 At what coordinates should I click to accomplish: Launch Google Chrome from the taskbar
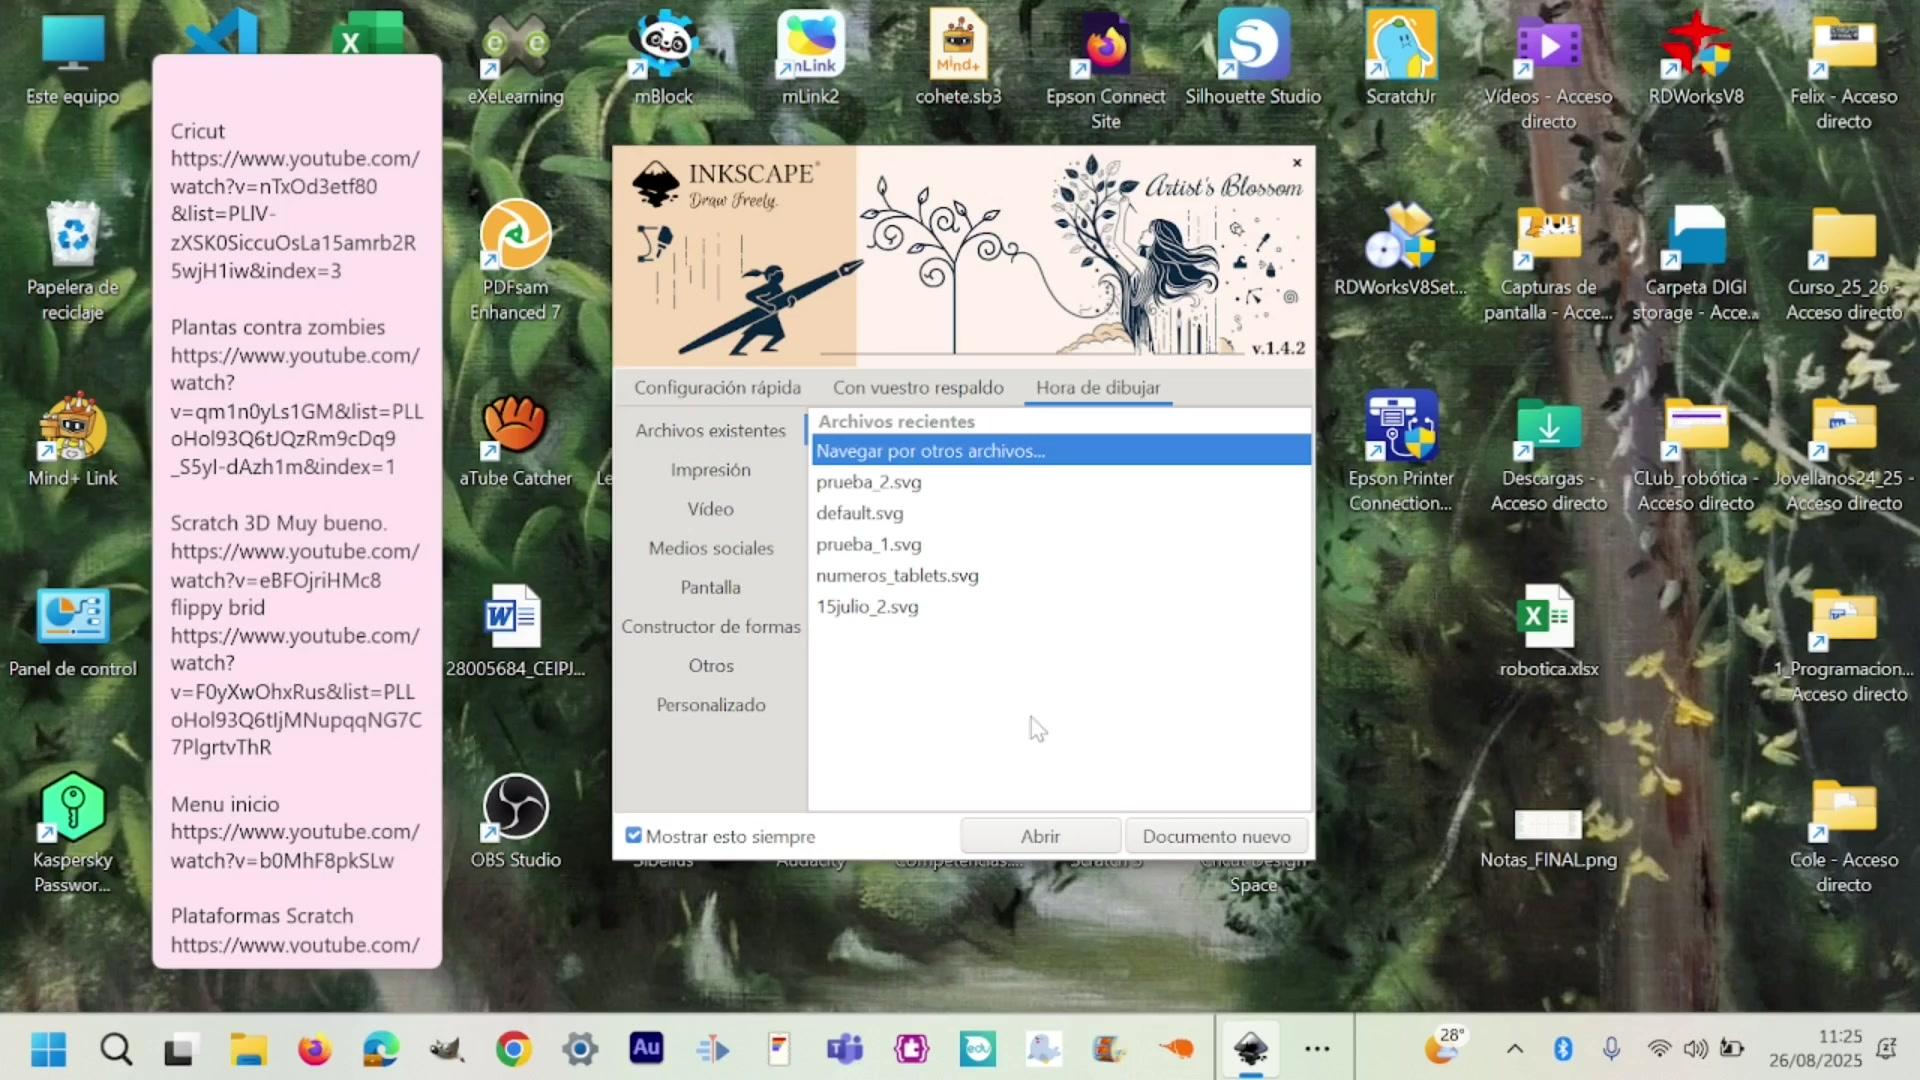pyautogui.click(x=513, y=1049)
